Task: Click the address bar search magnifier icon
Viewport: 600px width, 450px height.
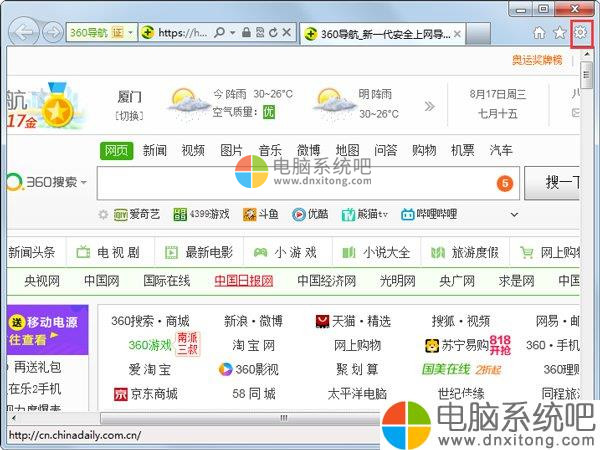Action: point(219,33)
